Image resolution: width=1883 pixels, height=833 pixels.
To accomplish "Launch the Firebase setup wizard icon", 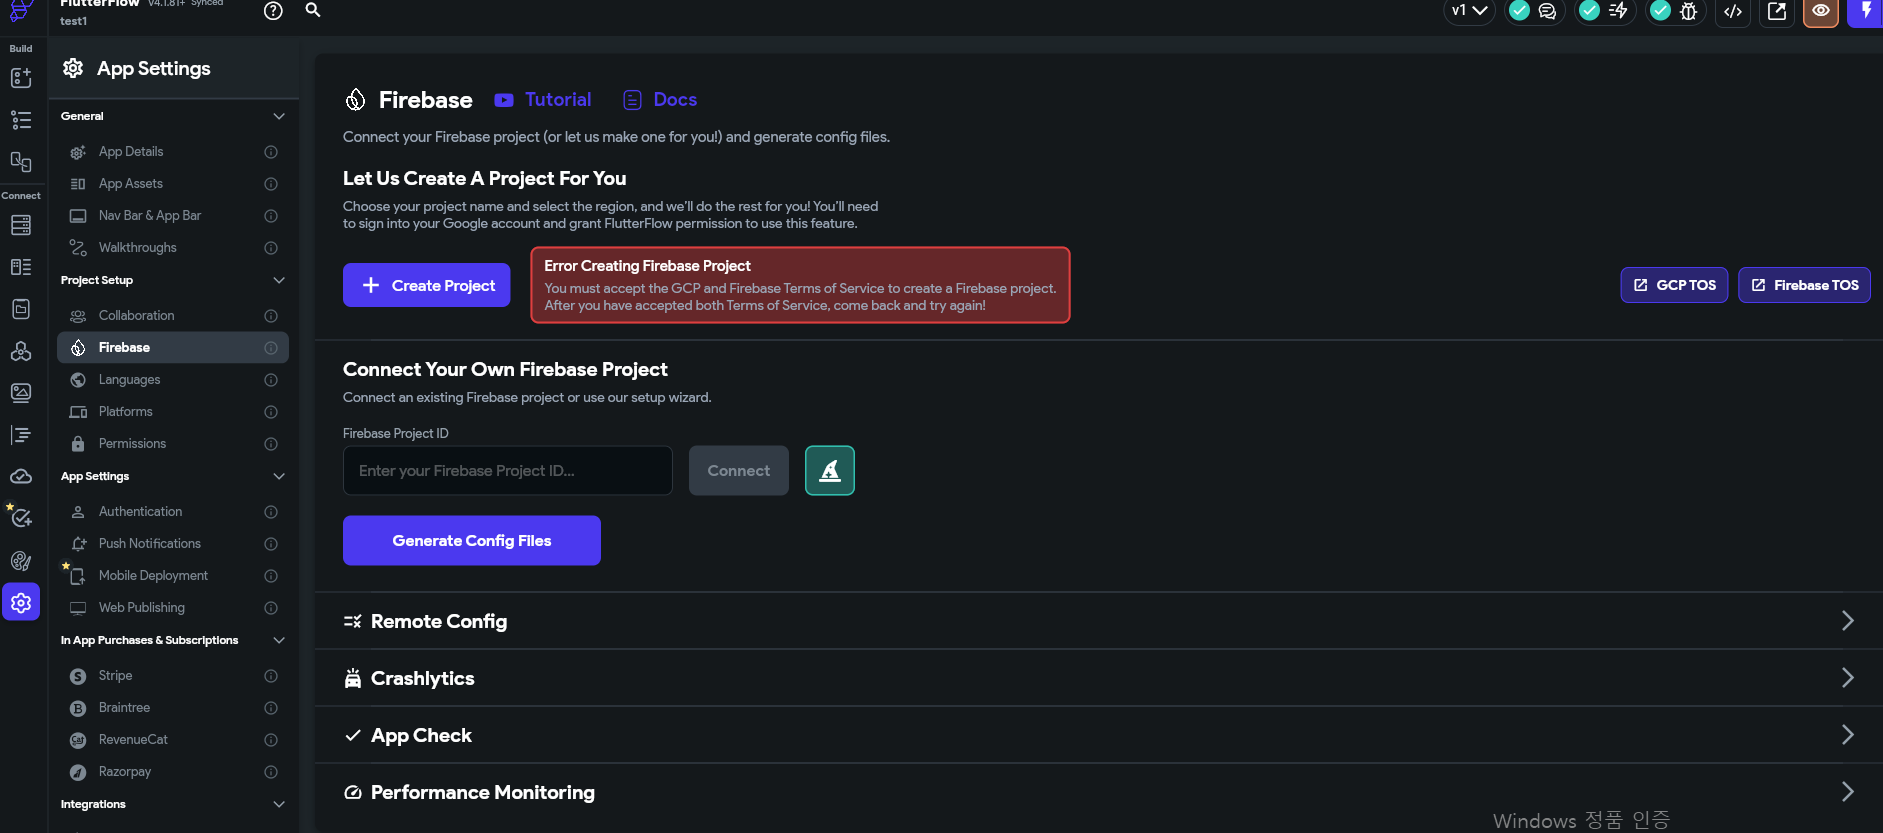I will click(830, 470).
